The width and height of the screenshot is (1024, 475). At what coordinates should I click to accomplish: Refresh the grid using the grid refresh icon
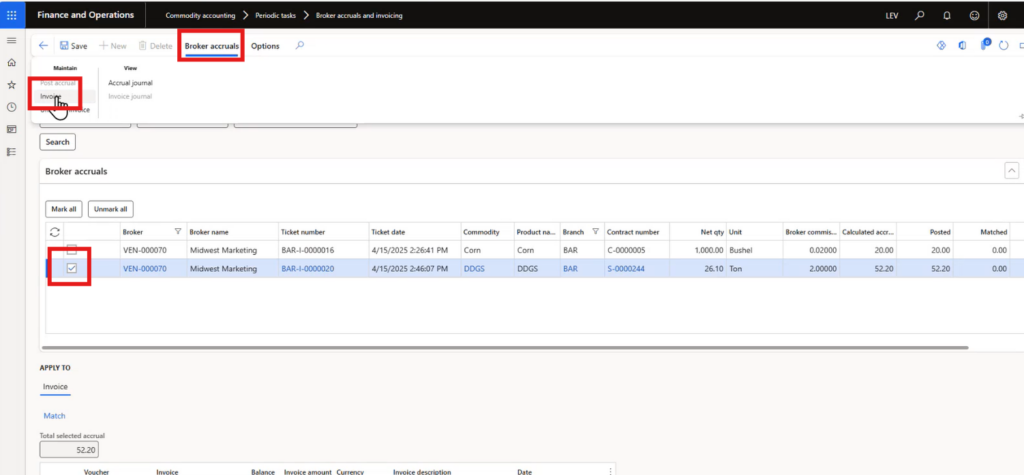(x=55, y=231)
